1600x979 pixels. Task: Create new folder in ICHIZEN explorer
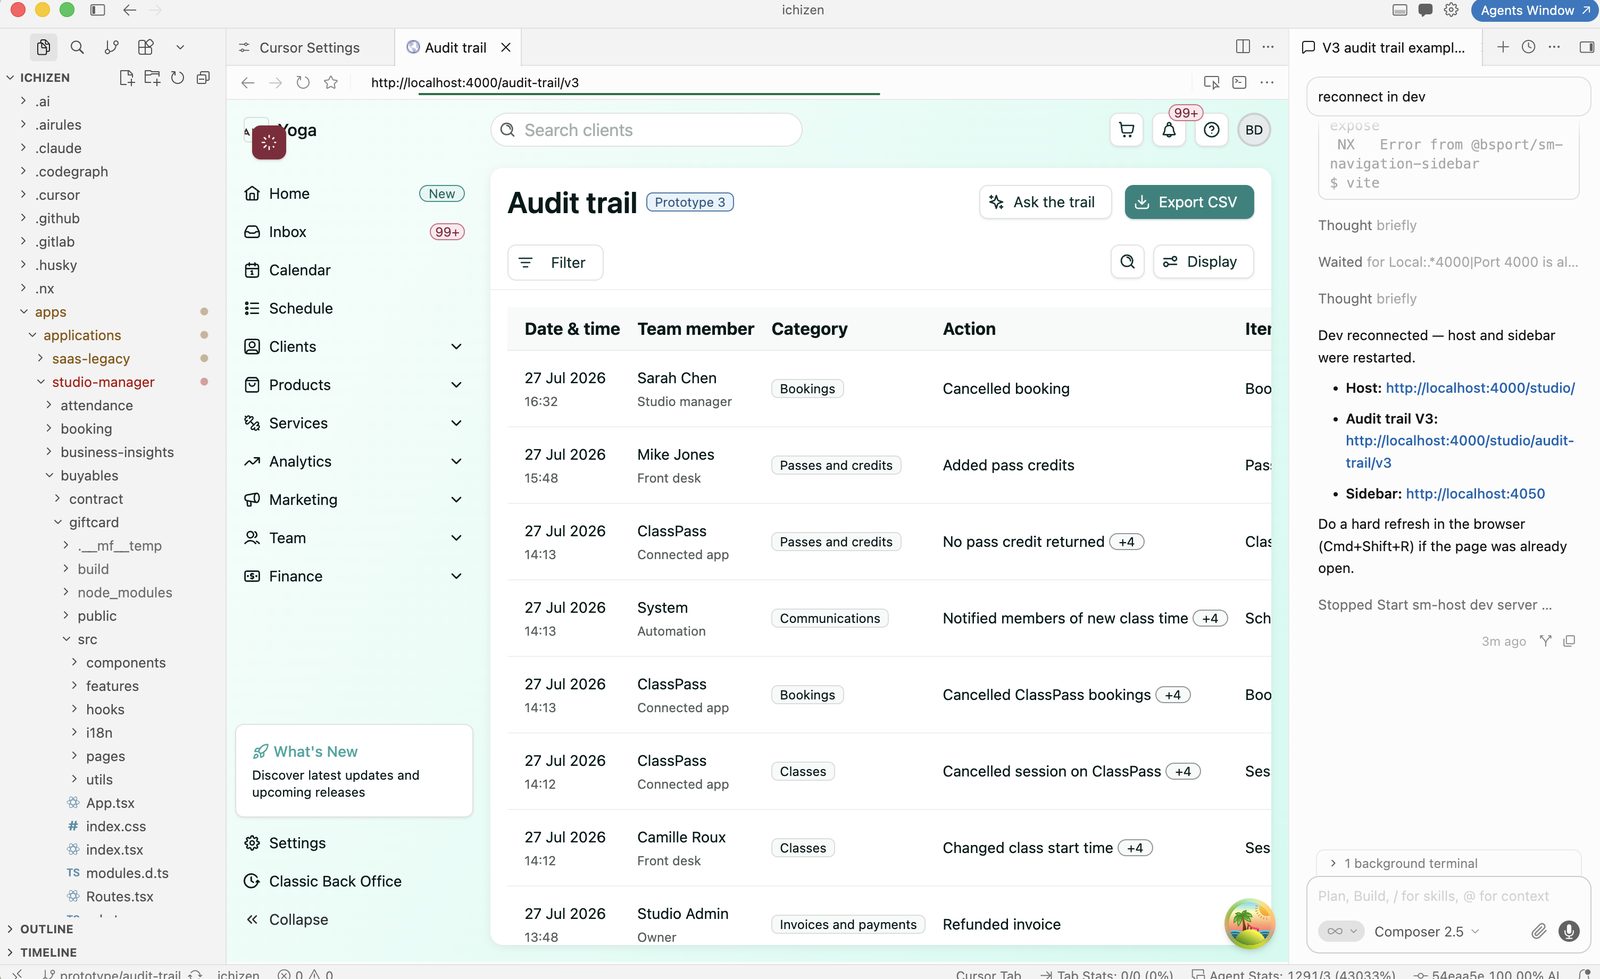(152, 77)
